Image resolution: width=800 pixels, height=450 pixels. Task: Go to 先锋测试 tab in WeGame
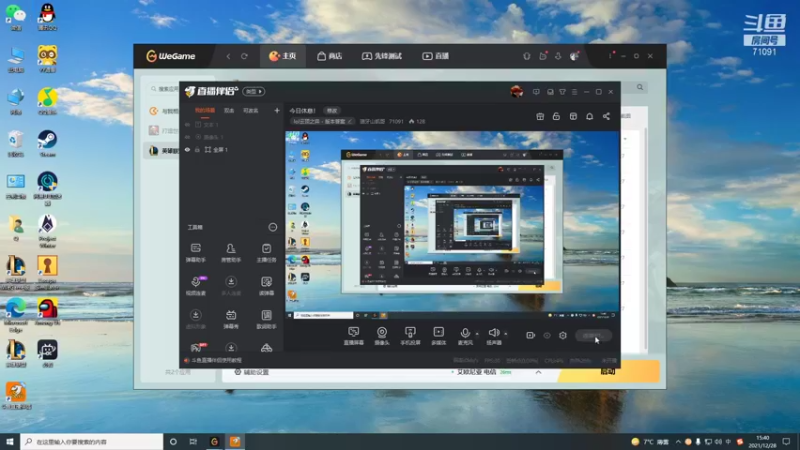click(382, 56)
